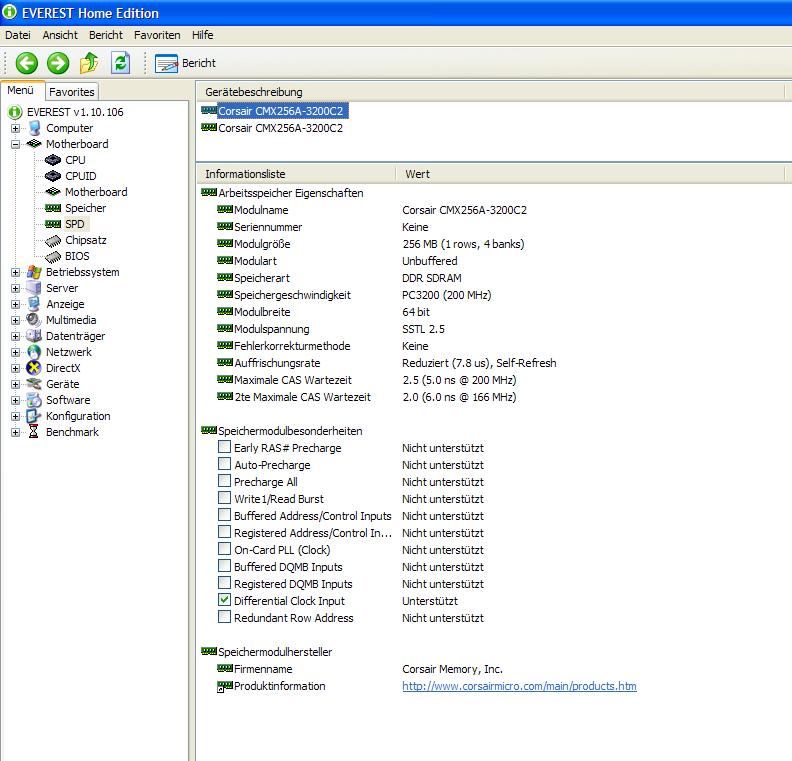Switch to the Menü tab
Screen dimensions: 792x761
tap(21, 90)
